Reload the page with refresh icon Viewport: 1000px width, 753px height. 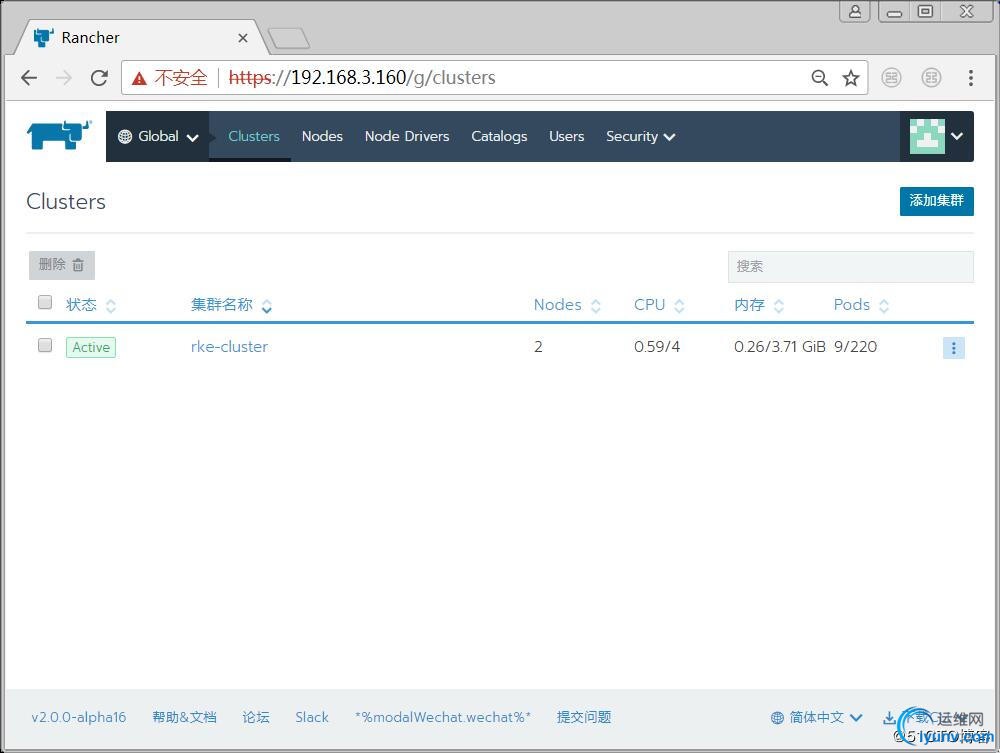[x=99, y=78]
